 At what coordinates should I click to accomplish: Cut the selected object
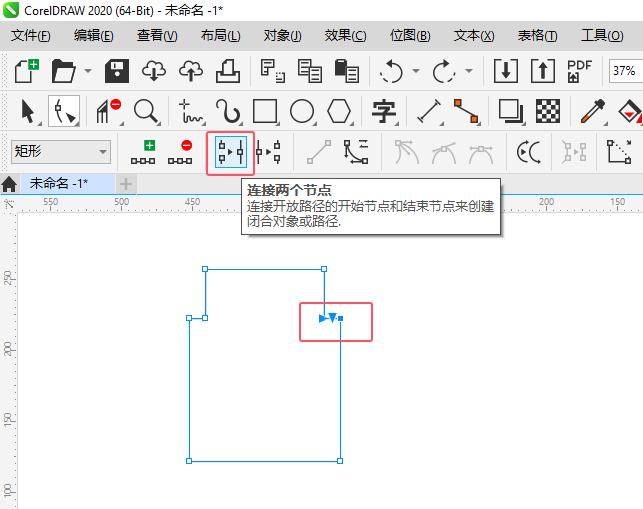273,71
